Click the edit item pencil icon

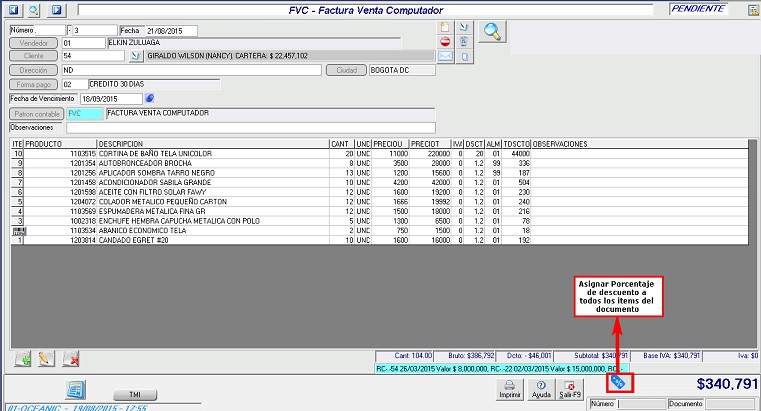[x=46, y=357]
